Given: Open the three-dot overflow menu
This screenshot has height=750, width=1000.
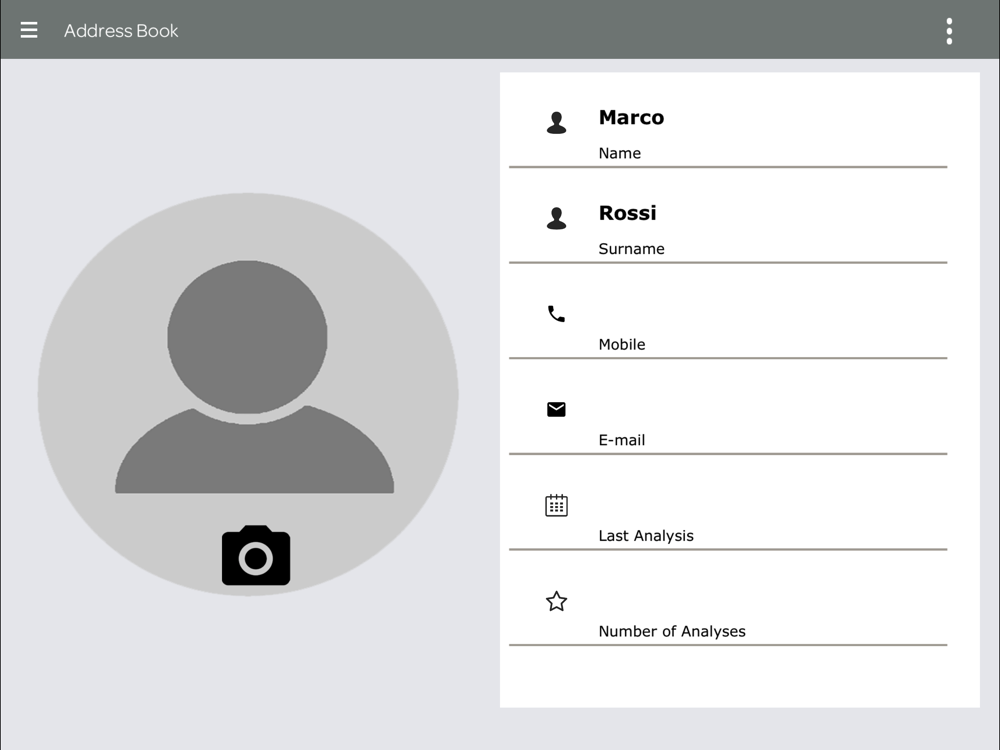Looking at the screenshot, I should (949, 31).
